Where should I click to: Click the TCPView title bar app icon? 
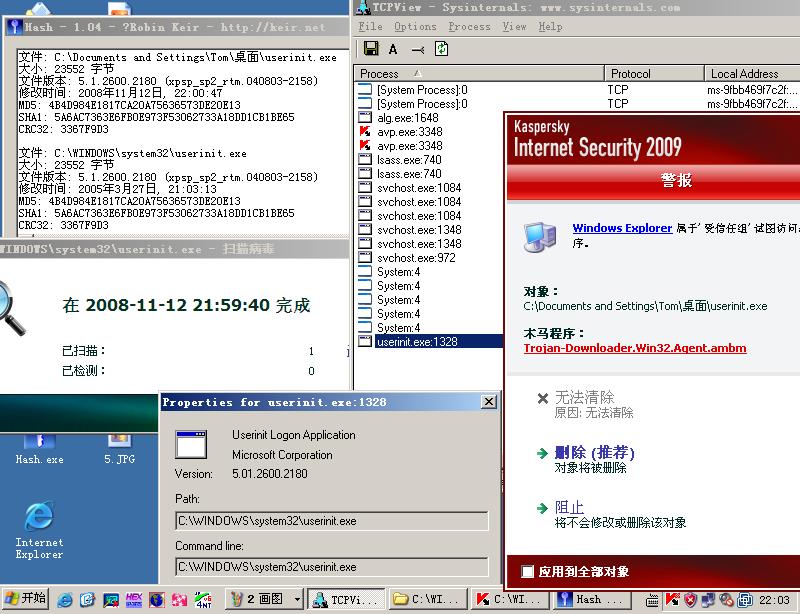coord(363,7)
